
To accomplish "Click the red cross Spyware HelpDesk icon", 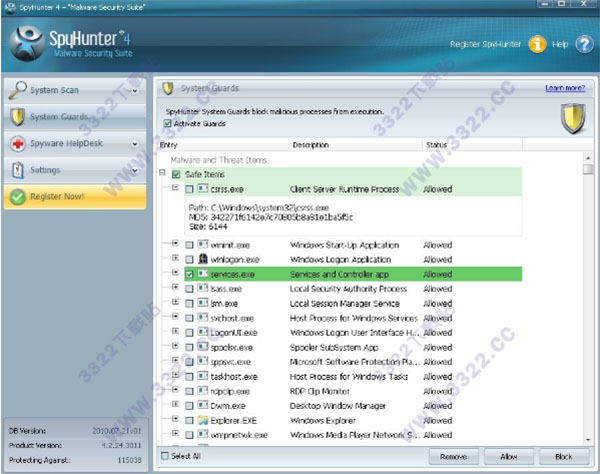I will (18, 144).
